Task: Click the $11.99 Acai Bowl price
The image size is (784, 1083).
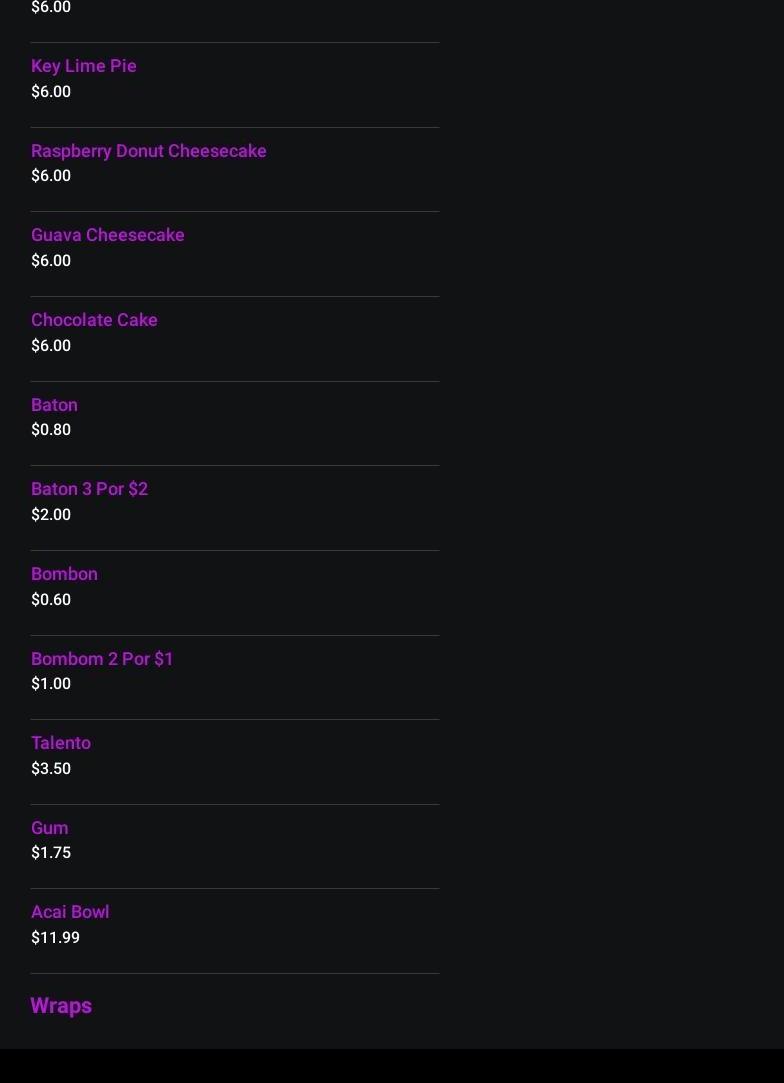Action: click(x=55, y=938)
